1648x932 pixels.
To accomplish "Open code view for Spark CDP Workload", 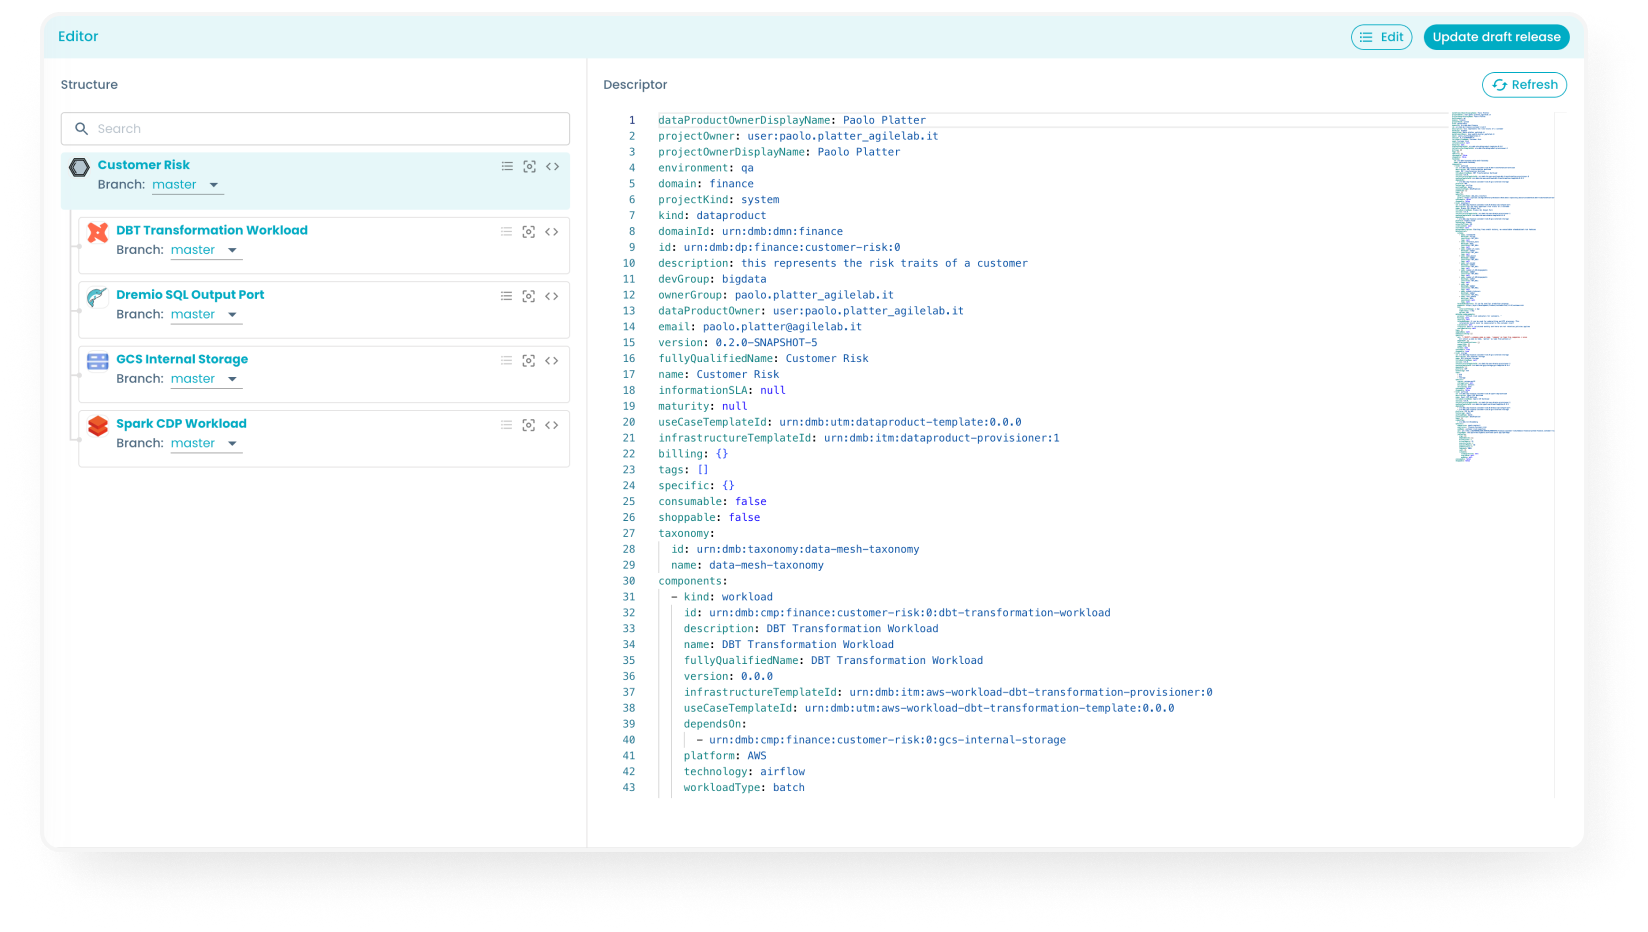I will click(x=552, y=424).
